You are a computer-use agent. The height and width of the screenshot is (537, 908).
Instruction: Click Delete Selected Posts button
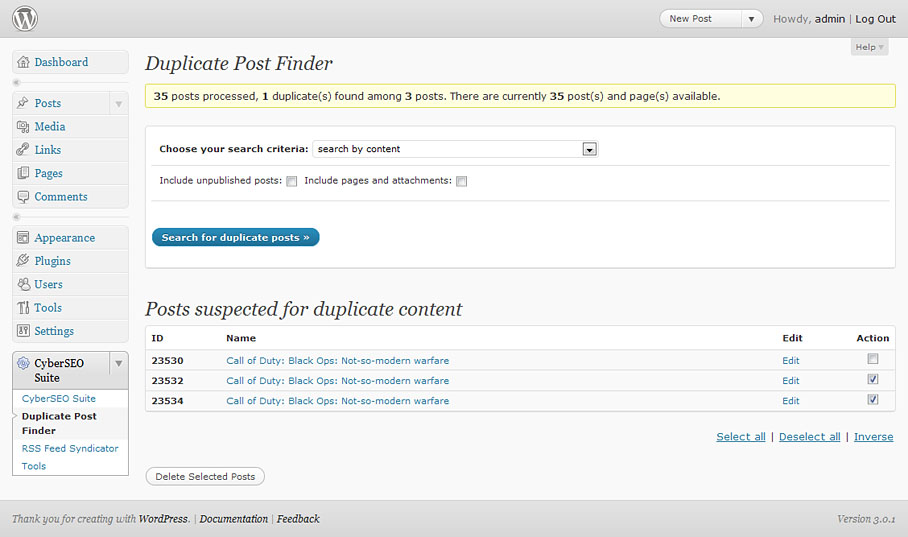tap(205, 476)
